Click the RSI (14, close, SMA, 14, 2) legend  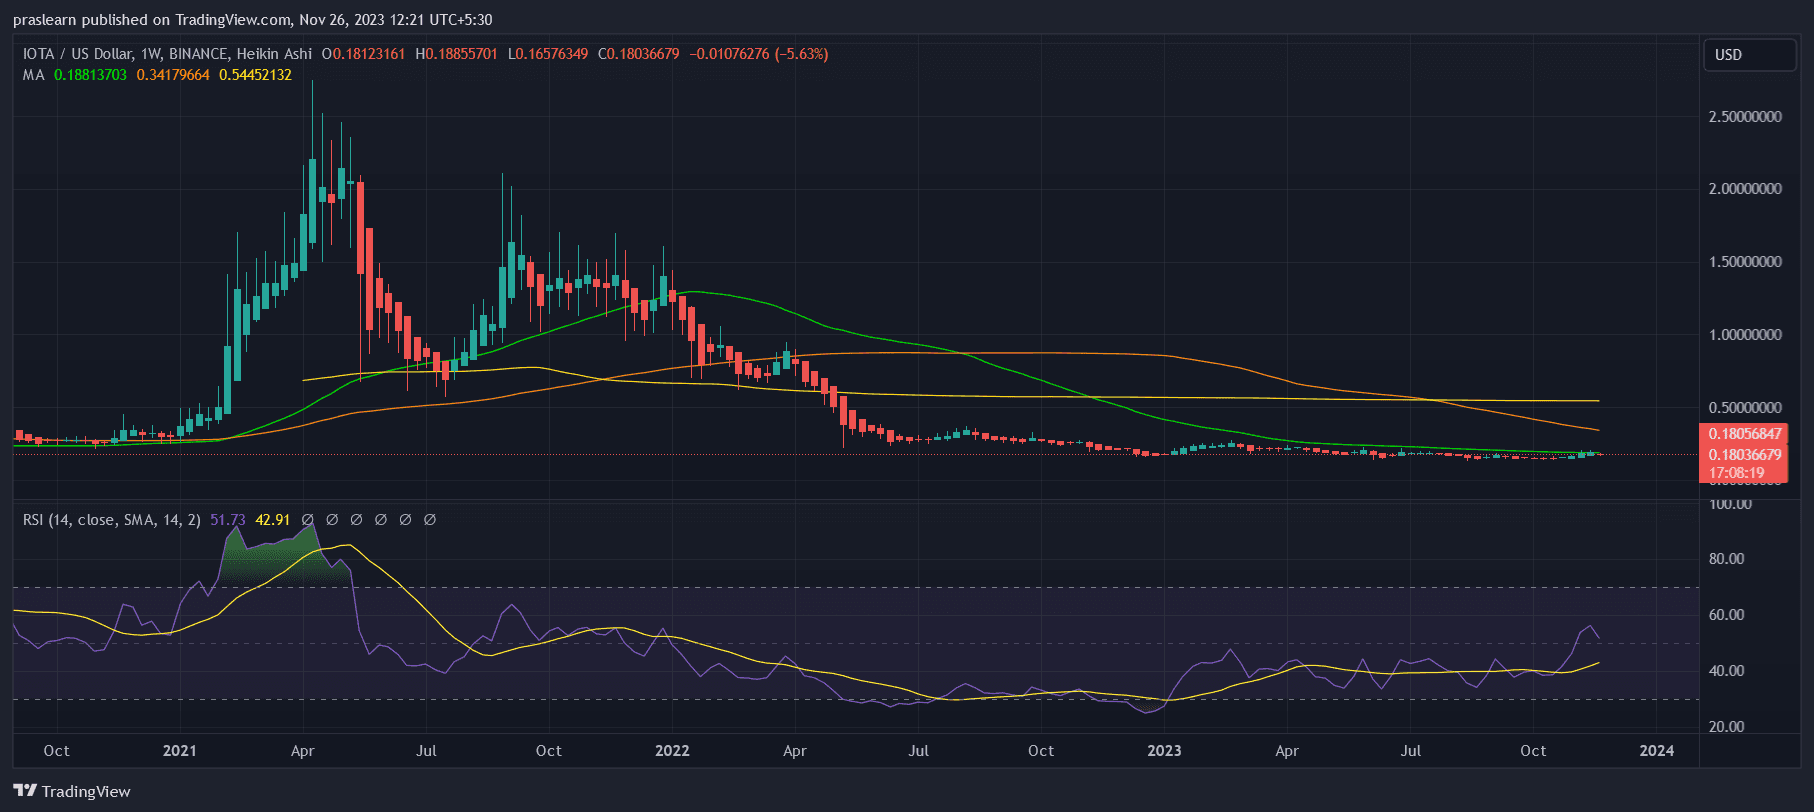[x=111, y=520]
